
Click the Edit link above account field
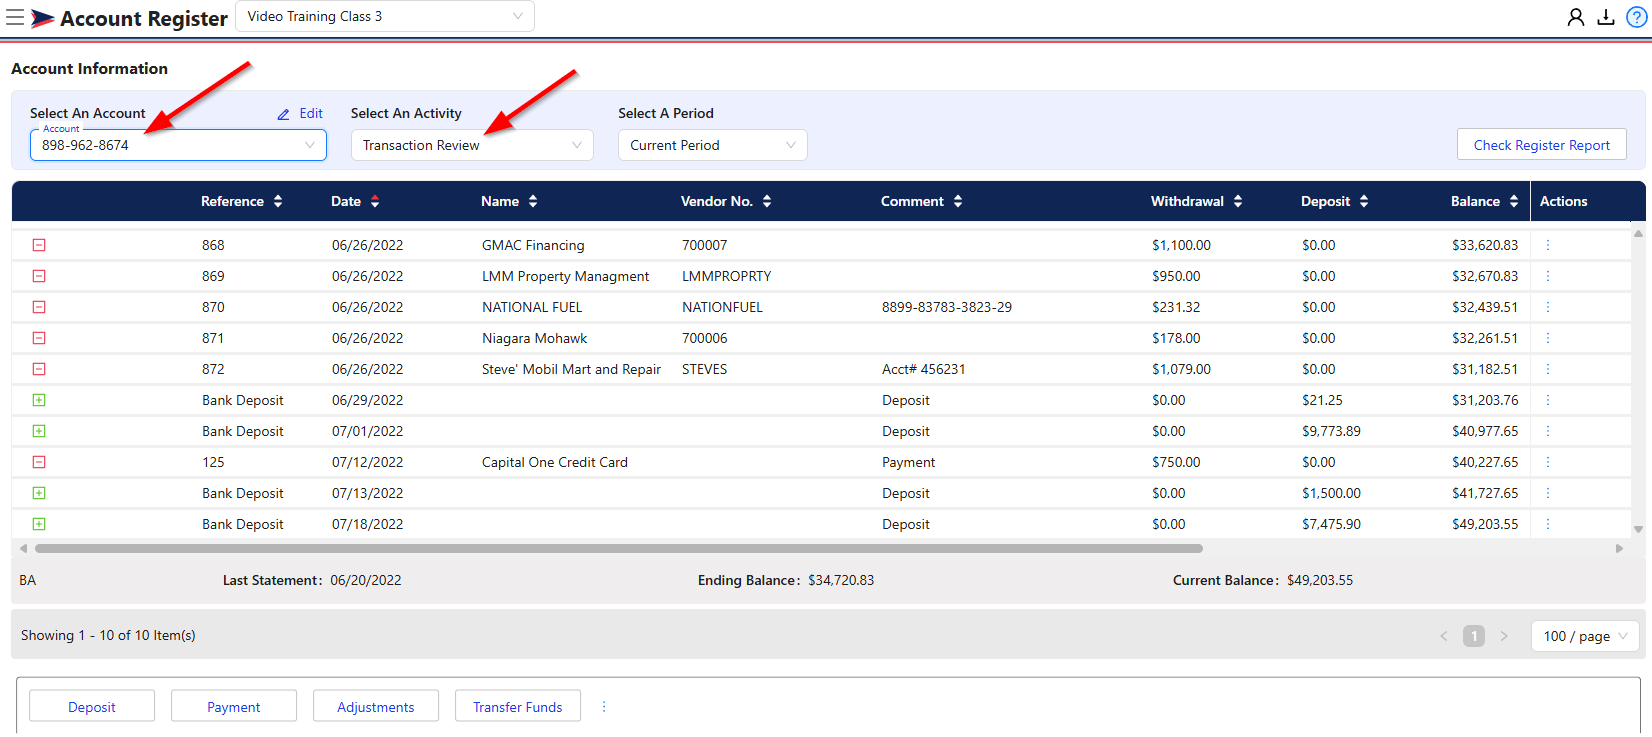311,114
